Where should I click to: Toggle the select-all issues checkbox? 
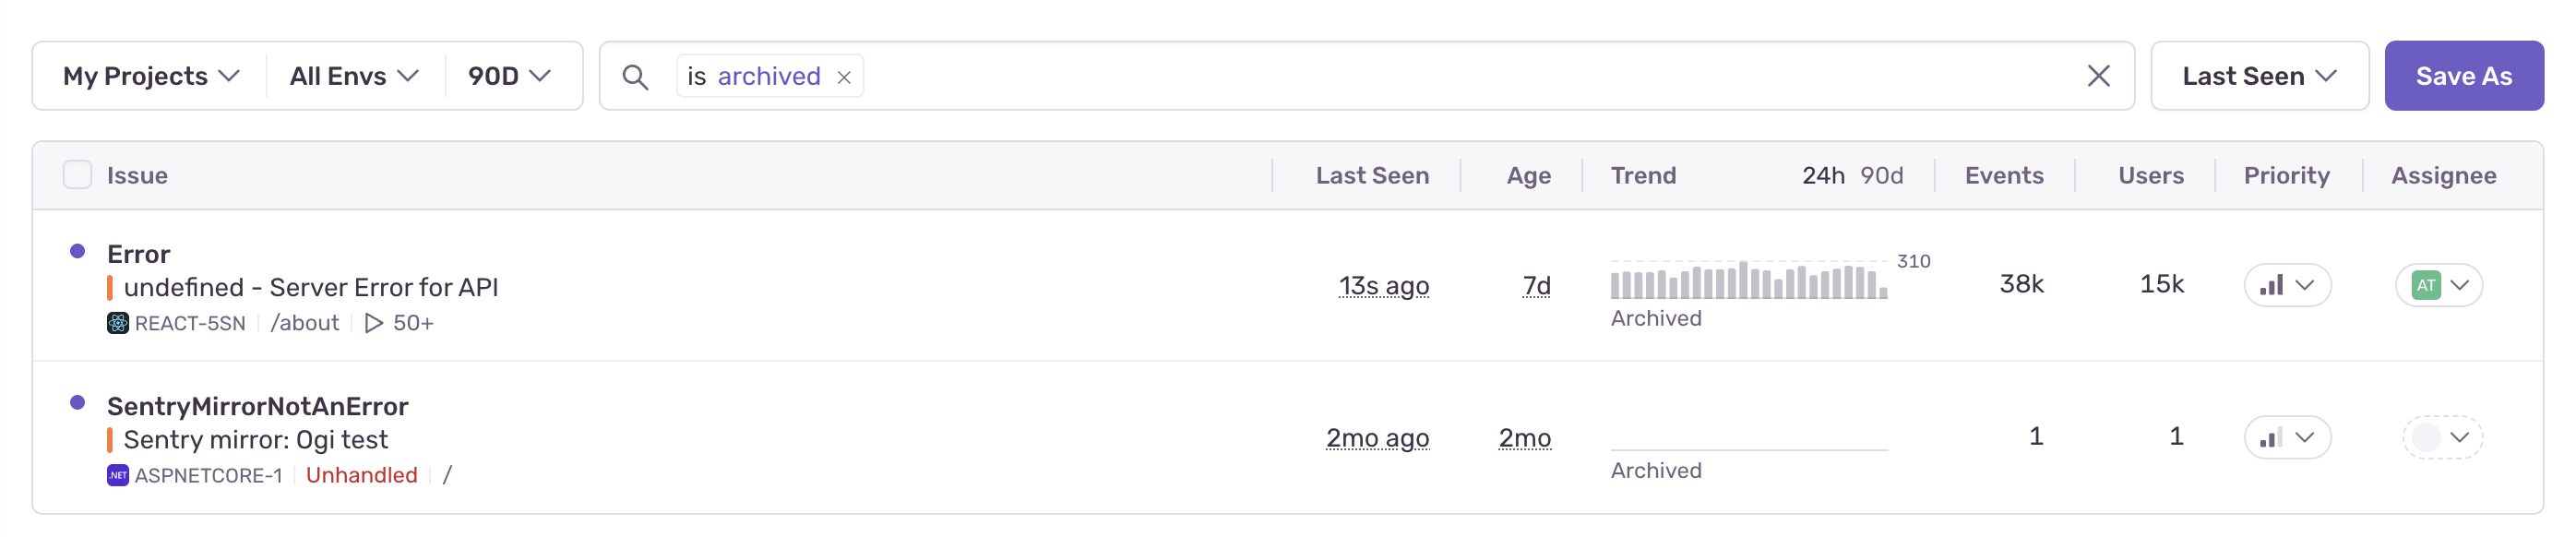point(77,175)
